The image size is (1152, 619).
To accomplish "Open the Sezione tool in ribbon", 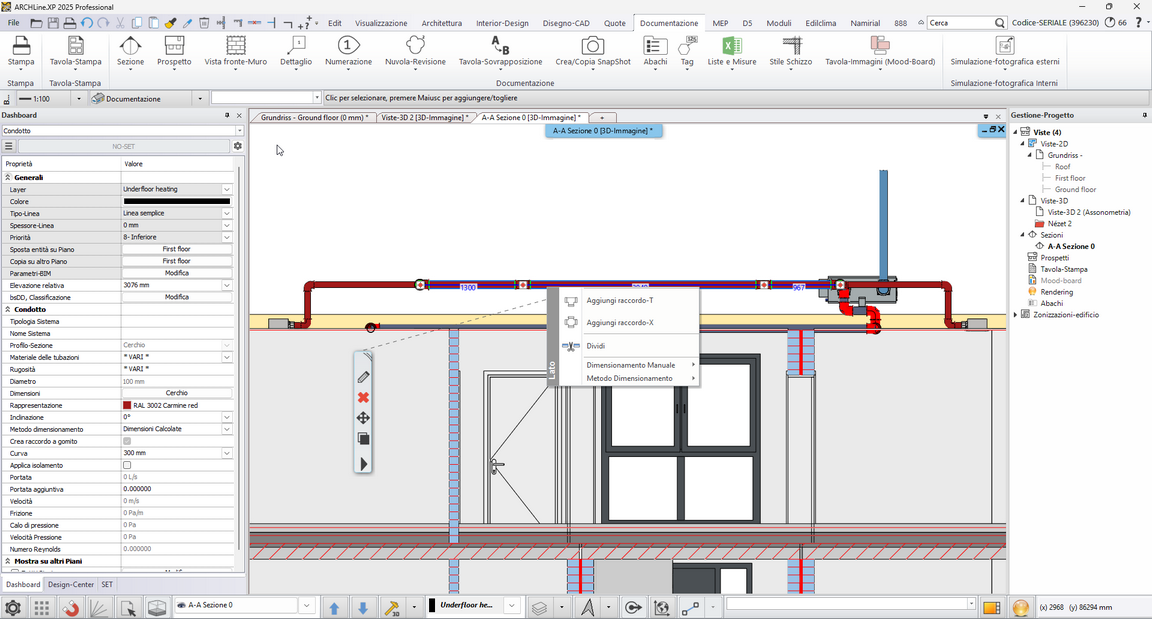I will tap(130, 51).
